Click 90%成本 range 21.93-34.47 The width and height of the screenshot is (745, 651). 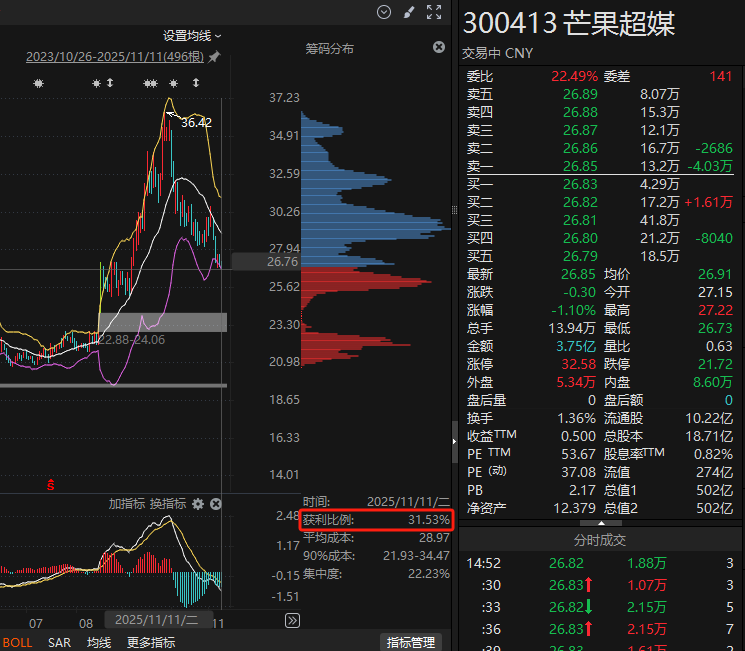pyautogui.click(x=416, y=555)
